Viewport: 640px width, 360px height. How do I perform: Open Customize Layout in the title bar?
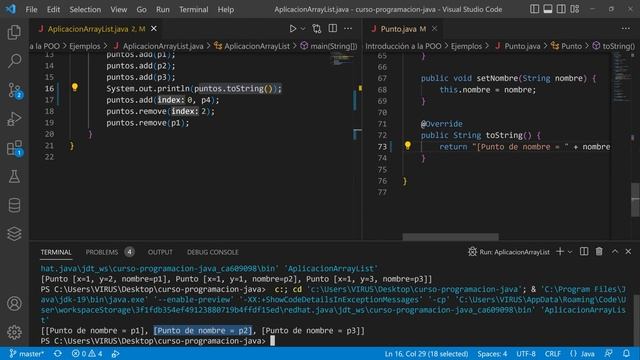575,9
